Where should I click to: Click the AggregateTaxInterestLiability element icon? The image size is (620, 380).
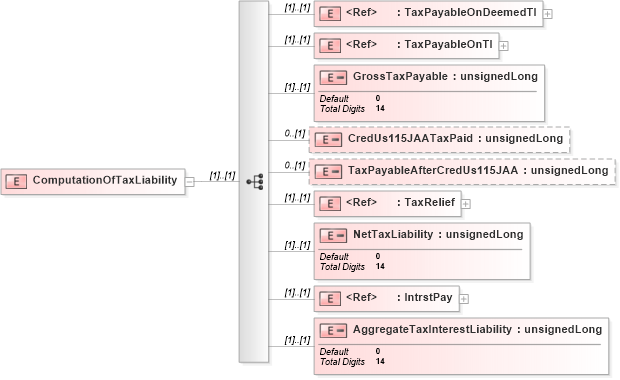(333, 331)
